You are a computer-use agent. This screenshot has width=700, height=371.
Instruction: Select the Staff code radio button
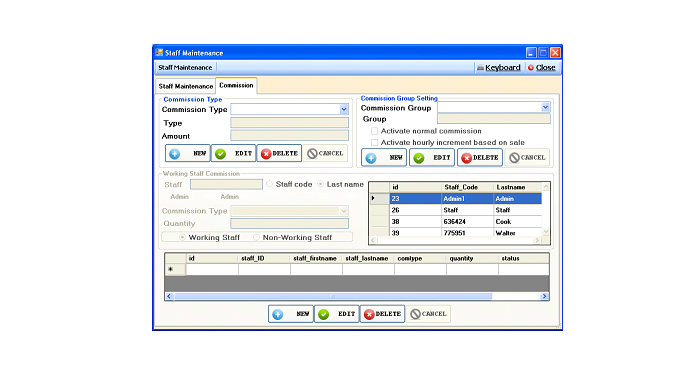pos(270,184)
